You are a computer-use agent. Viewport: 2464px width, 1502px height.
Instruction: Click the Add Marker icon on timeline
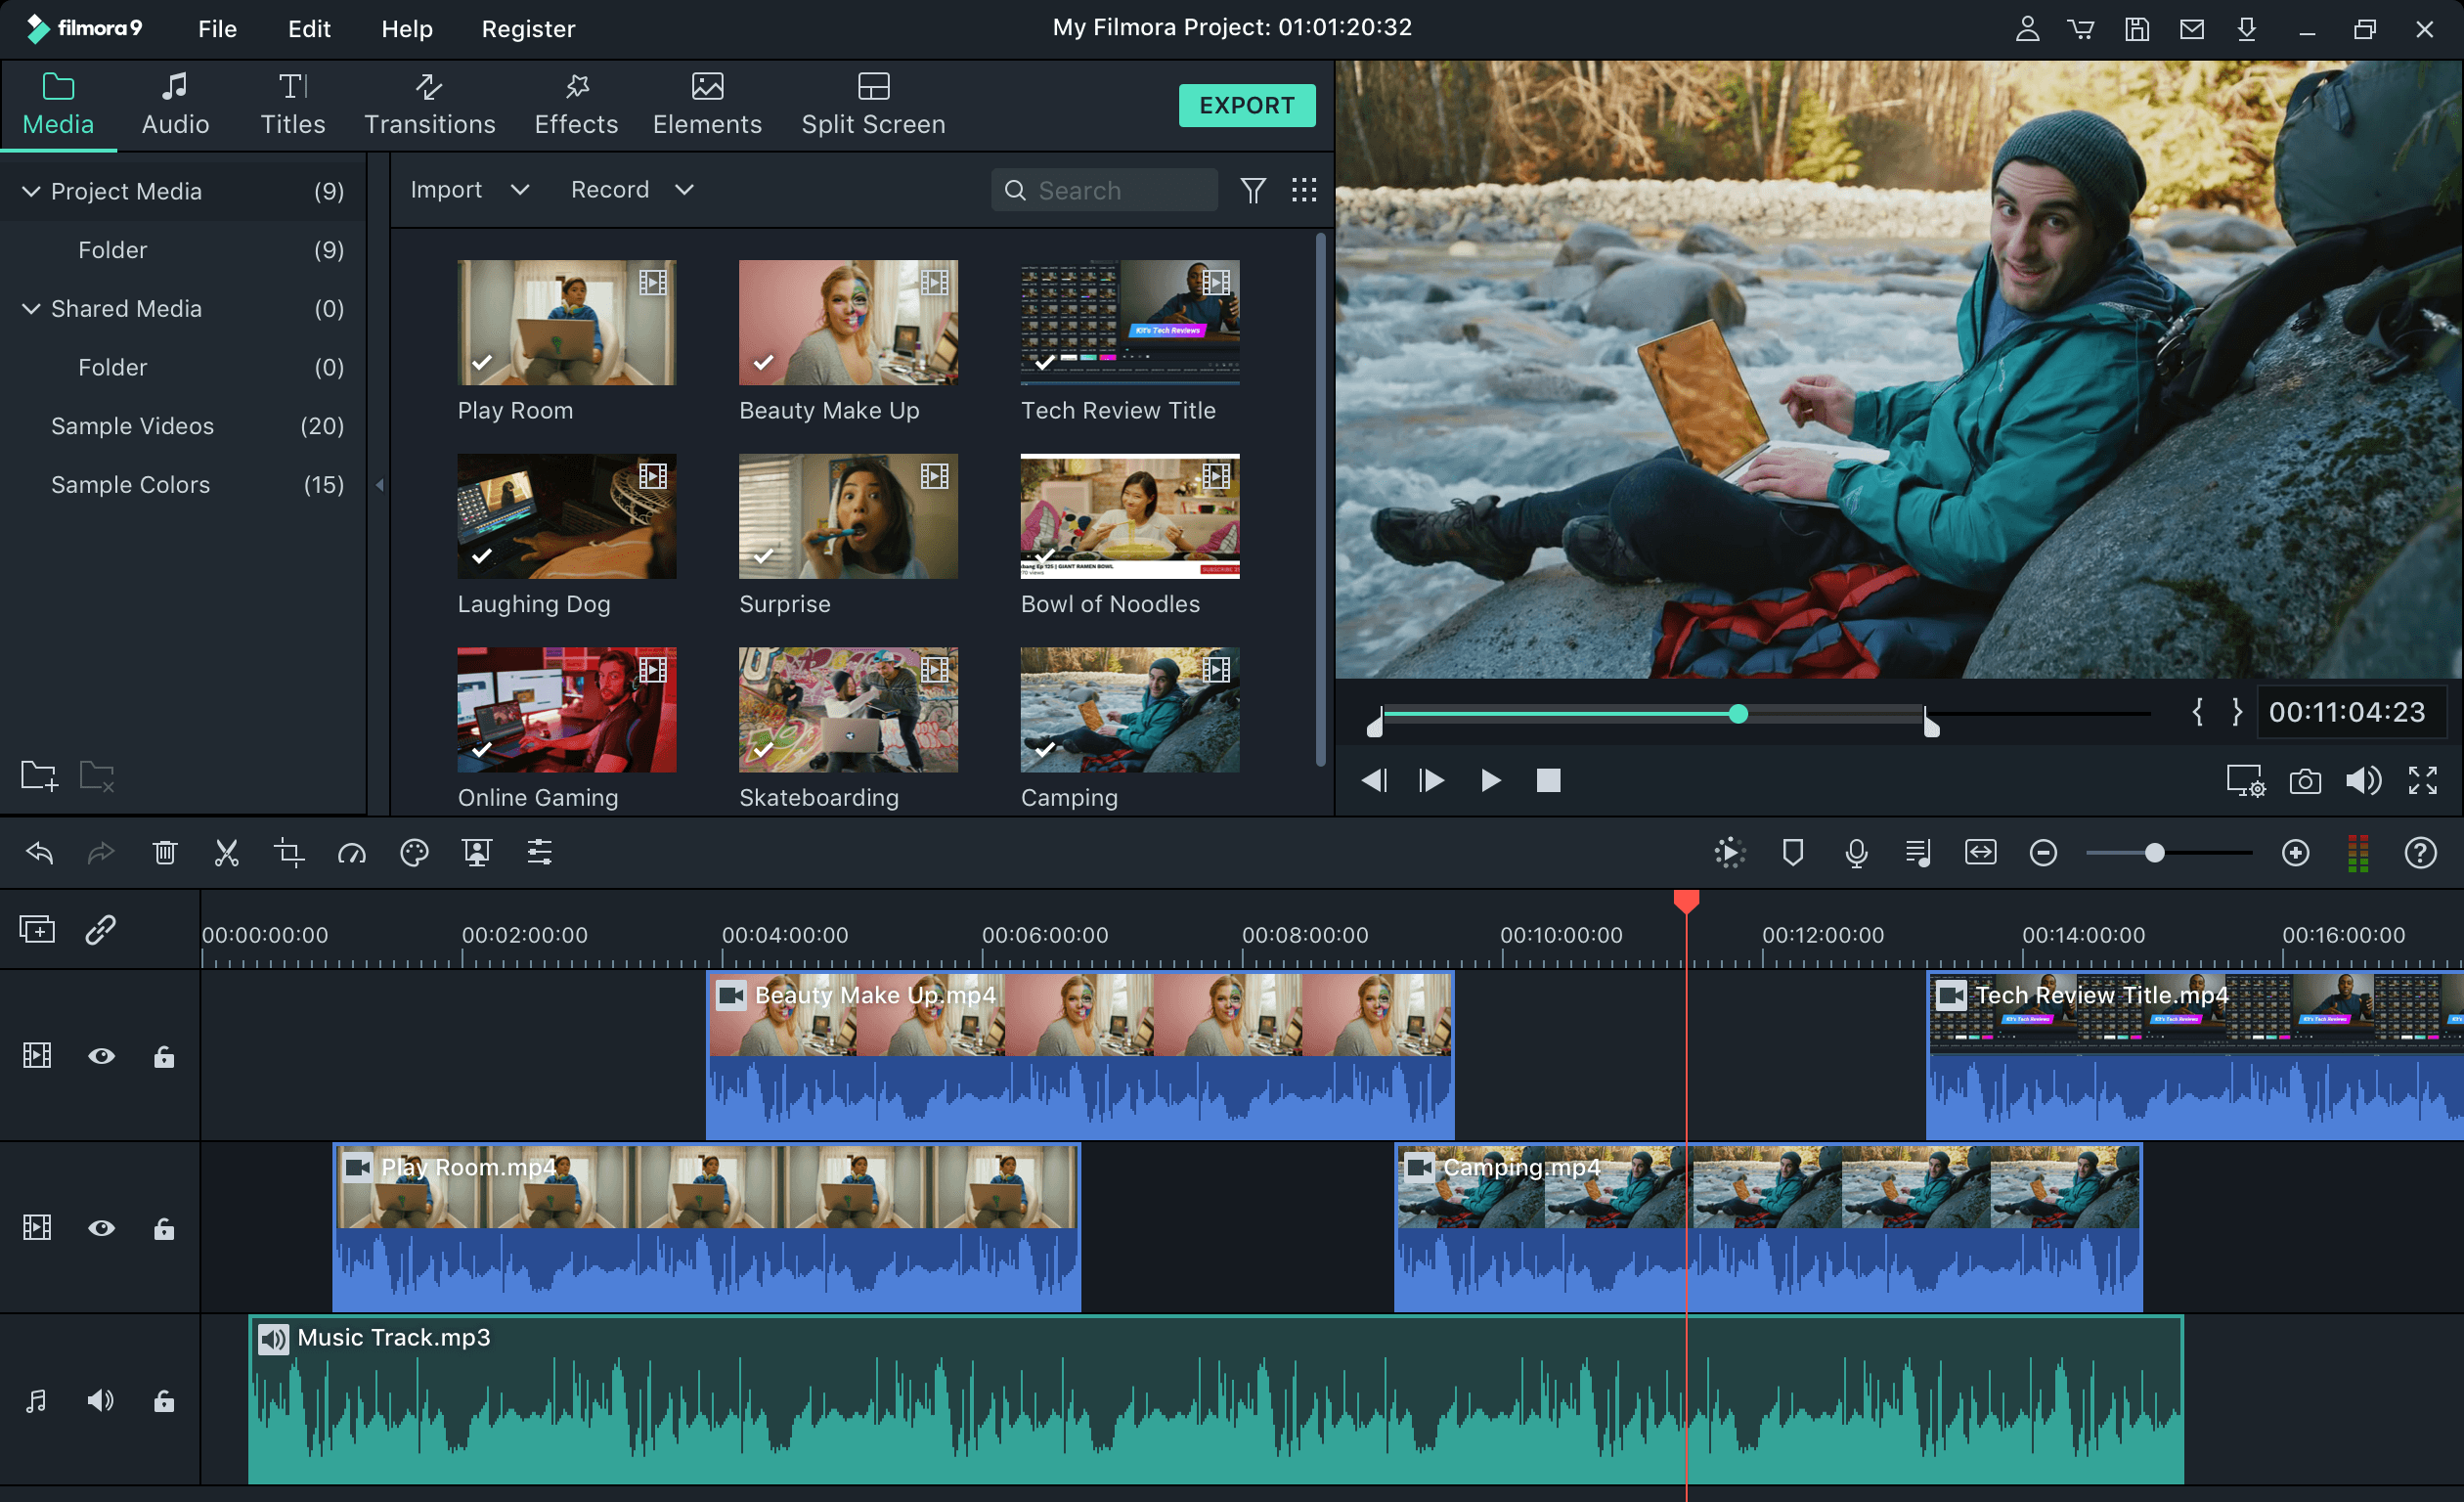click(x=1791, y=854)
